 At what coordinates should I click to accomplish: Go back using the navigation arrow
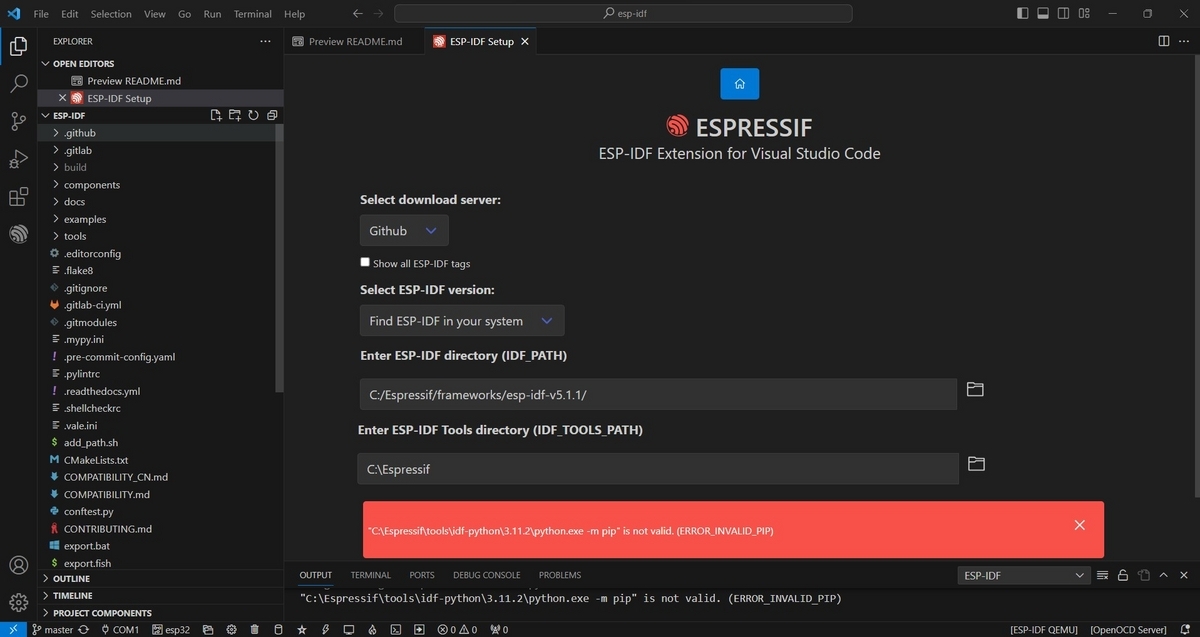point(358,14)
